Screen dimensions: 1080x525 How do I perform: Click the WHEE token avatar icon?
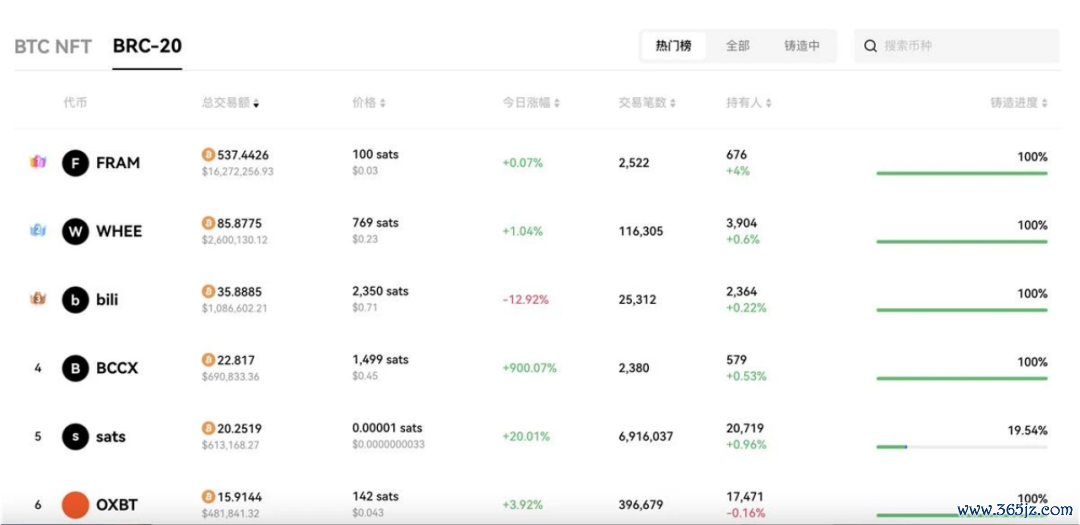(76, 231)
